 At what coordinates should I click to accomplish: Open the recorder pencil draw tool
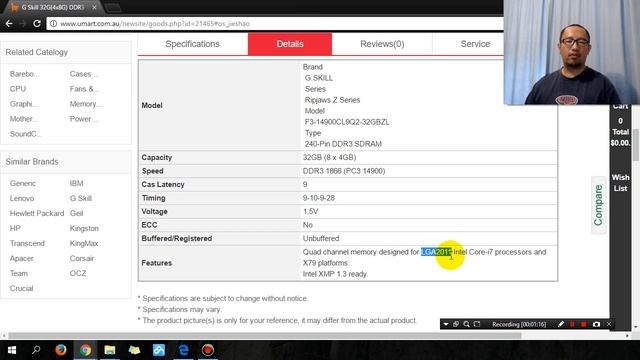[561, 324]
